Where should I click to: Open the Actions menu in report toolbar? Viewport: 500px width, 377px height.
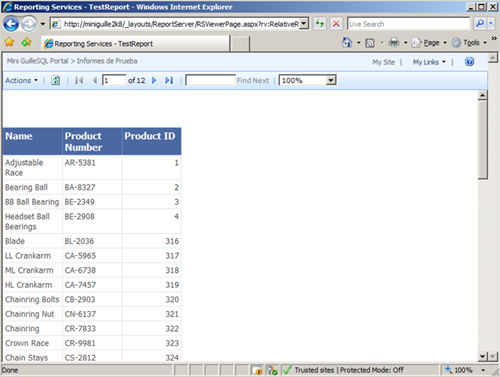click(21, 80)
